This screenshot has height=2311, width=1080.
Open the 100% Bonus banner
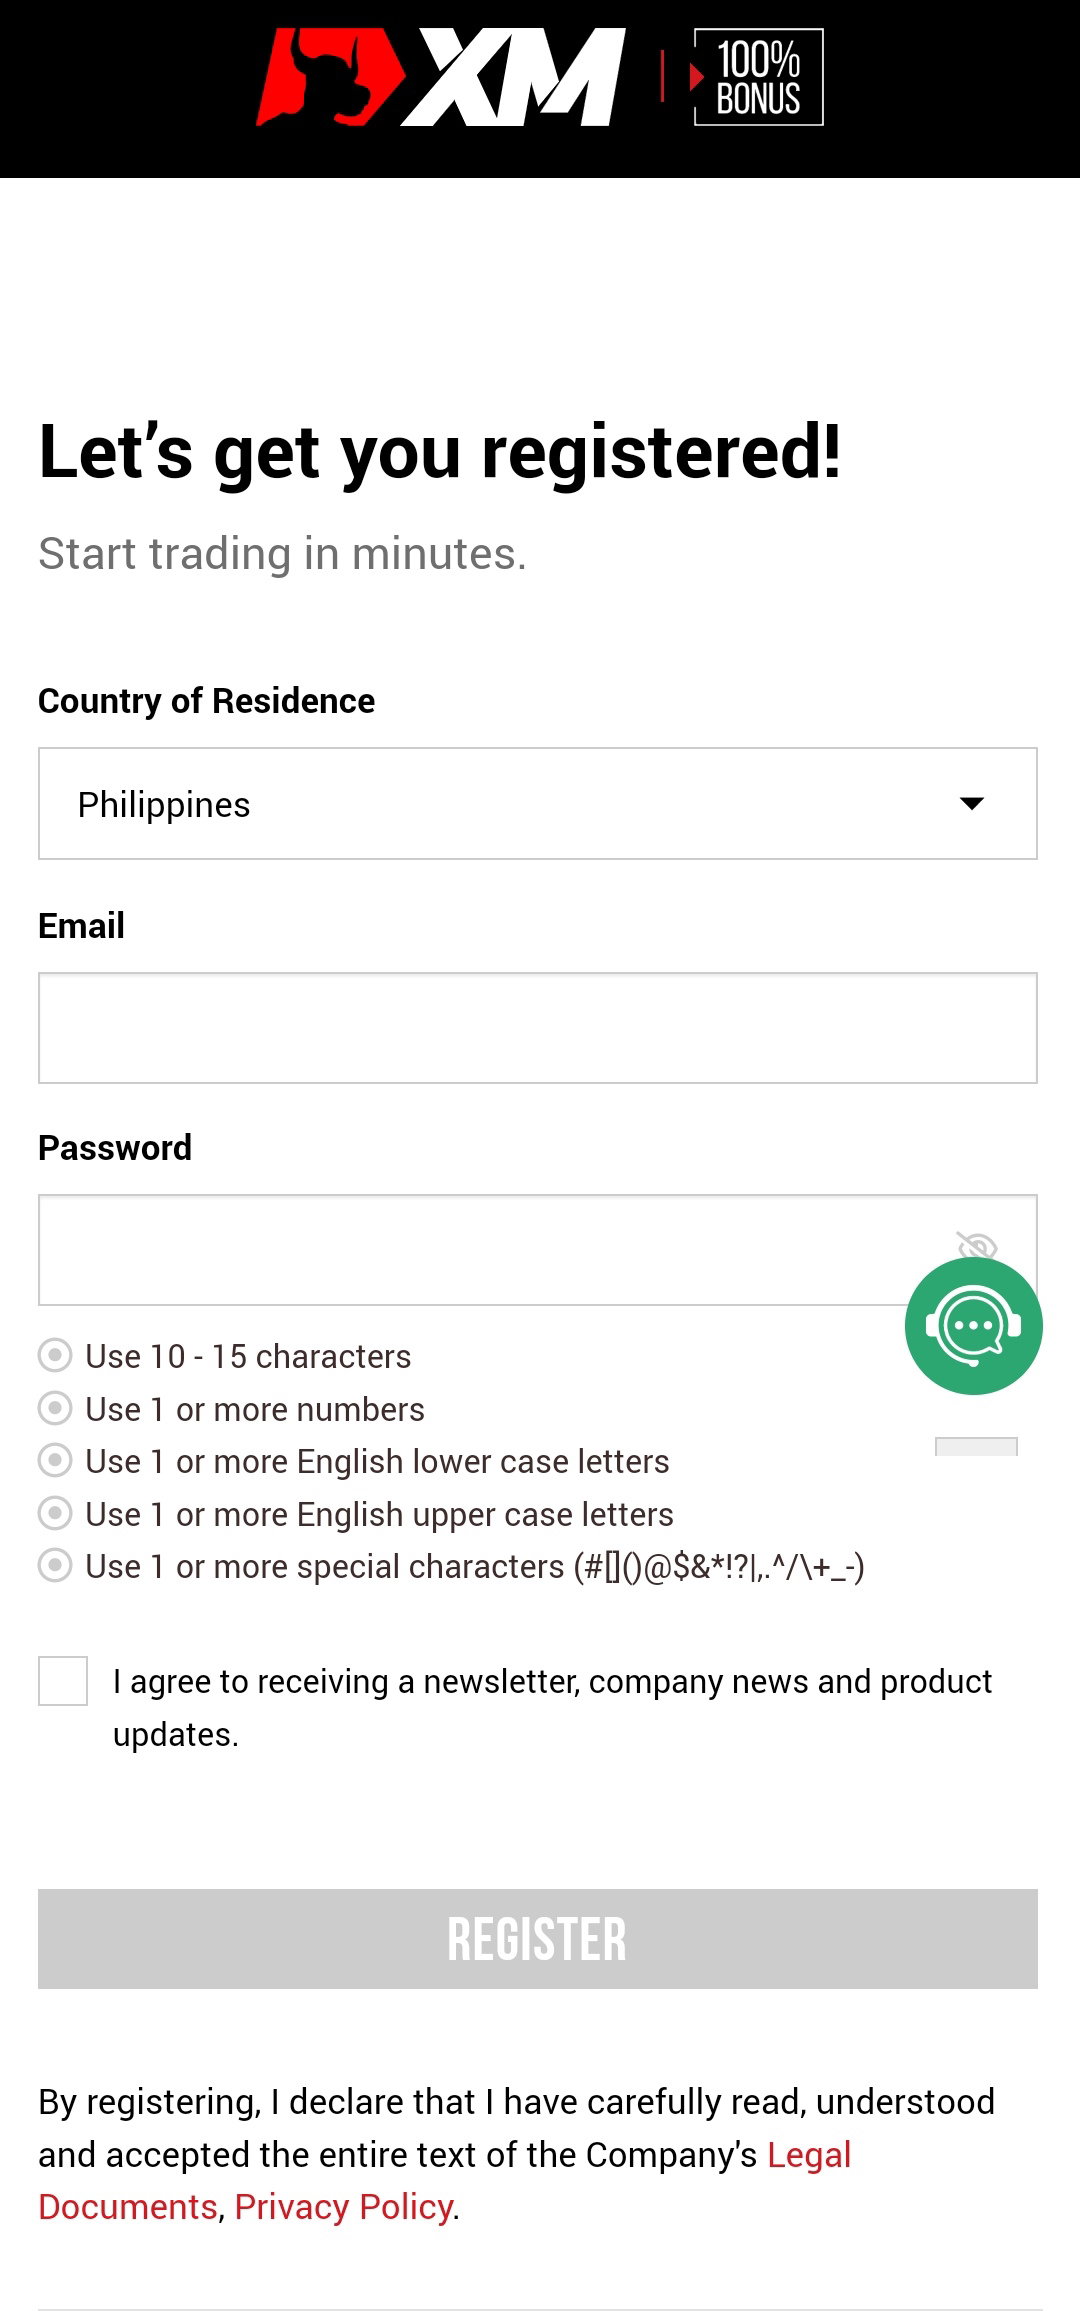pyautogui.click(x=758, y=77)
